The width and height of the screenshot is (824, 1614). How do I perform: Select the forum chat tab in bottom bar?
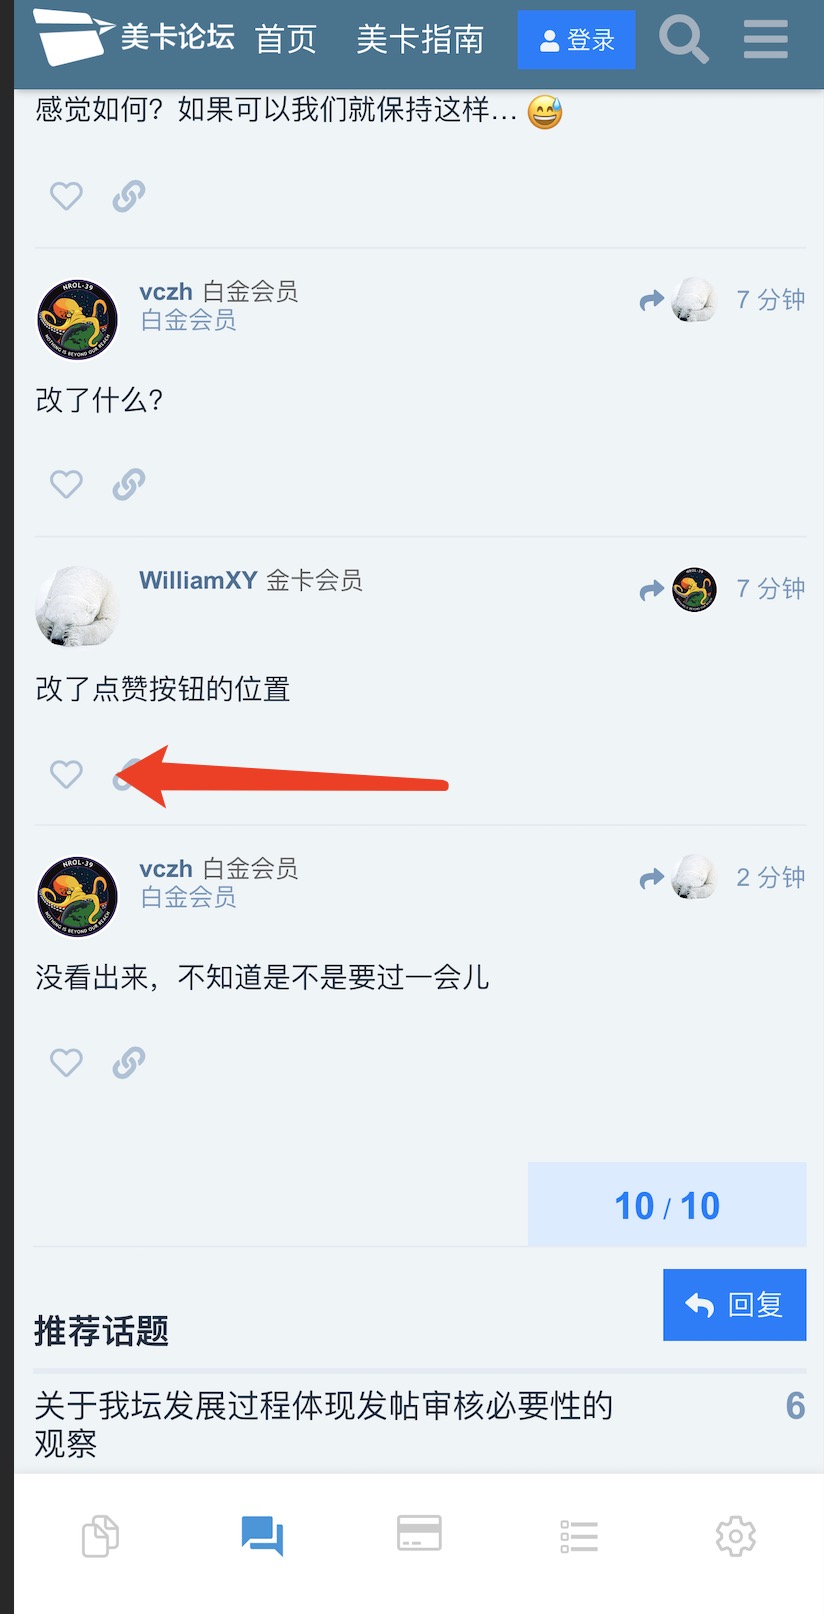tap(263, 1536)
